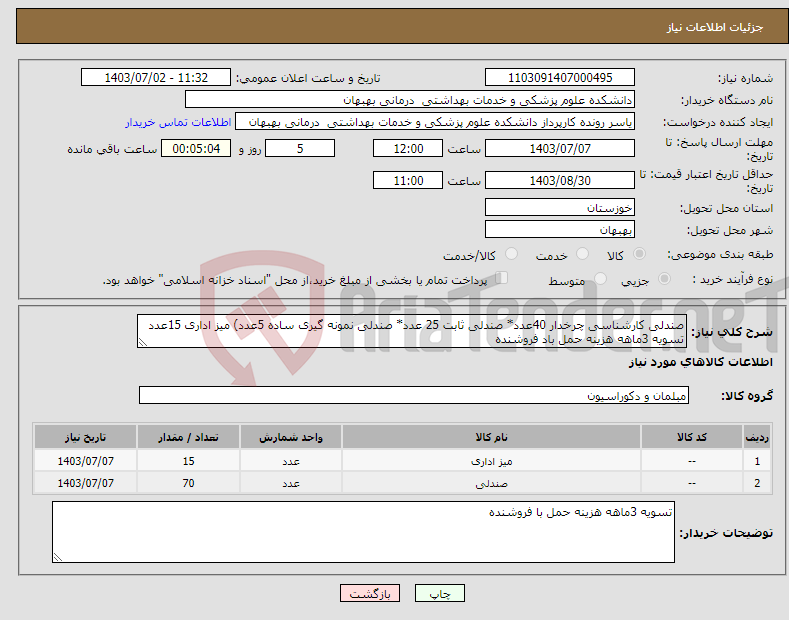The width and height of the screenshot is (789, 620).
Task: Click the اطلاعات کالاهای مورد نیاز heading
Action: pyautogui.click(x=700, y=362)
